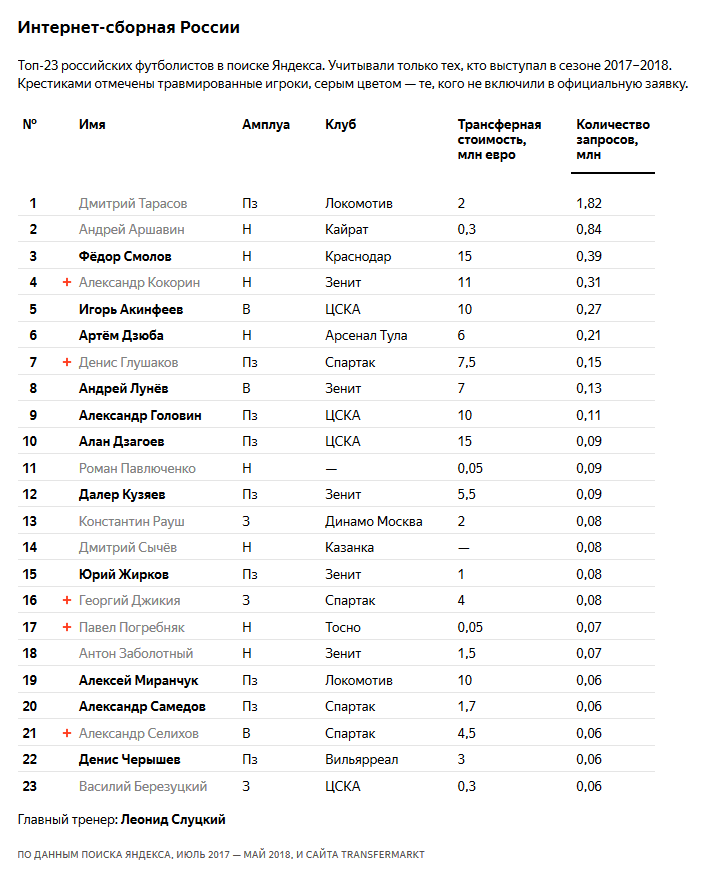Viewport: 714px width, 873px height.
Task: Sort by Количество запросов column header
Action: (612, 140)
